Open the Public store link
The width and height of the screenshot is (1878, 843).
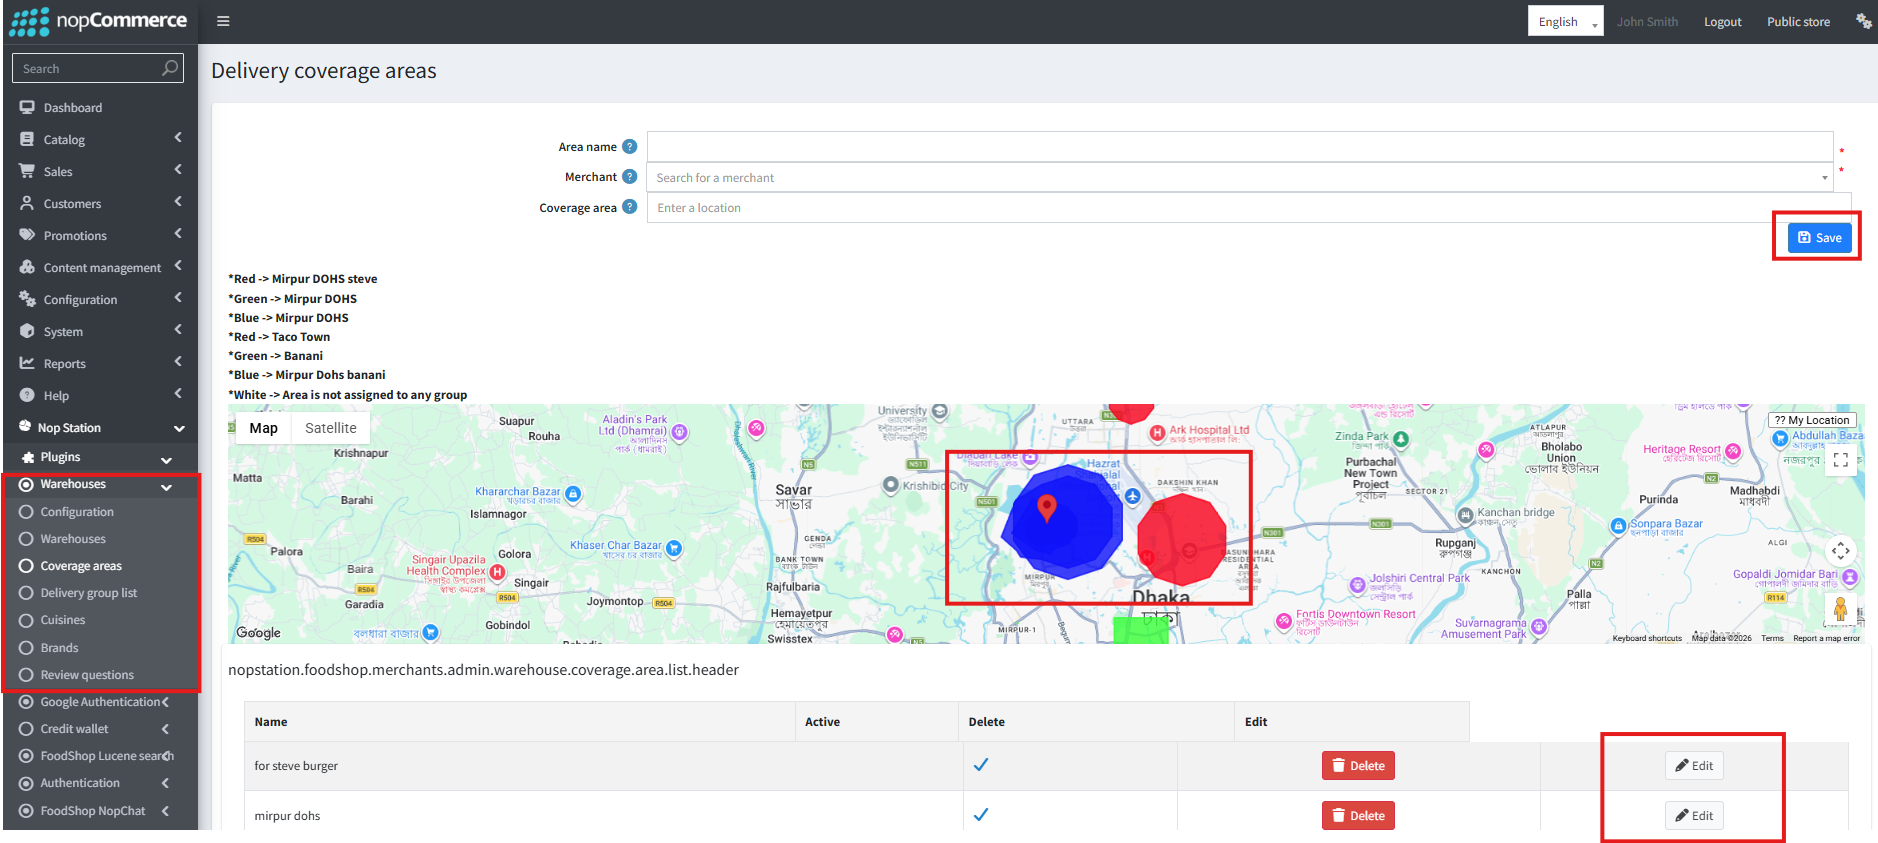click(1798, 22)
